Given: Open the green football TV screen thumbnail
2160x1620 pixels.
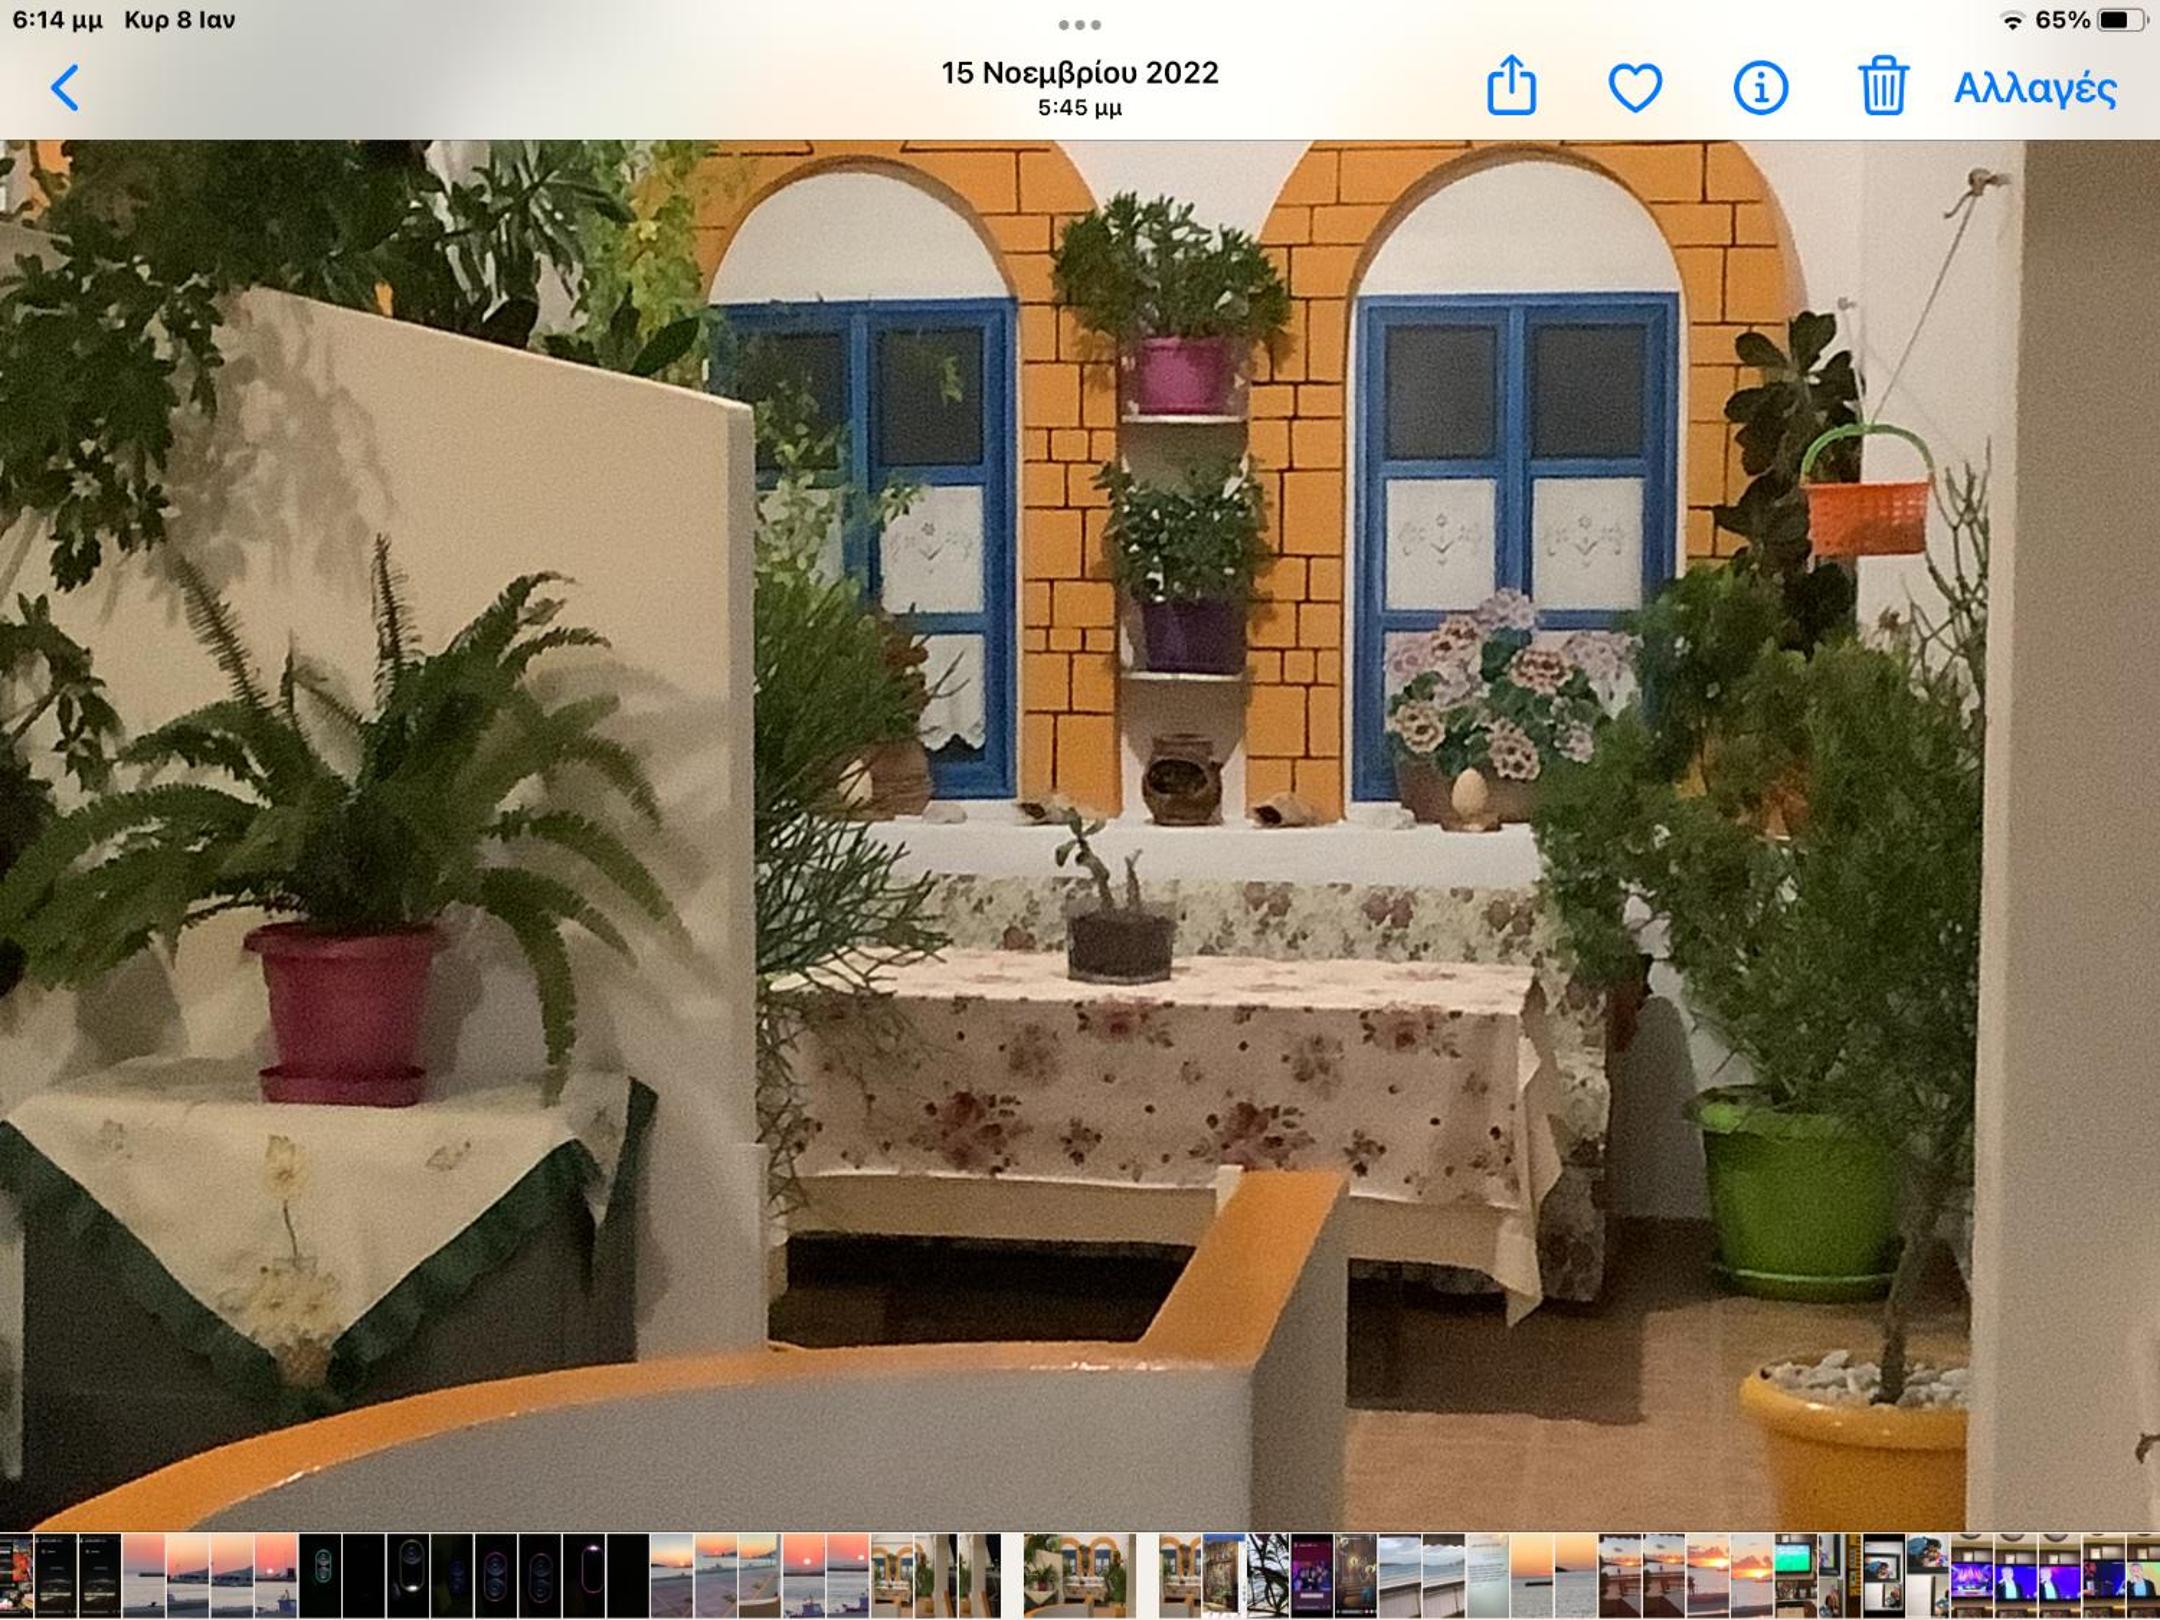Looking at the screenshot, I should pyautogui.click(x=1795, y=1577).
